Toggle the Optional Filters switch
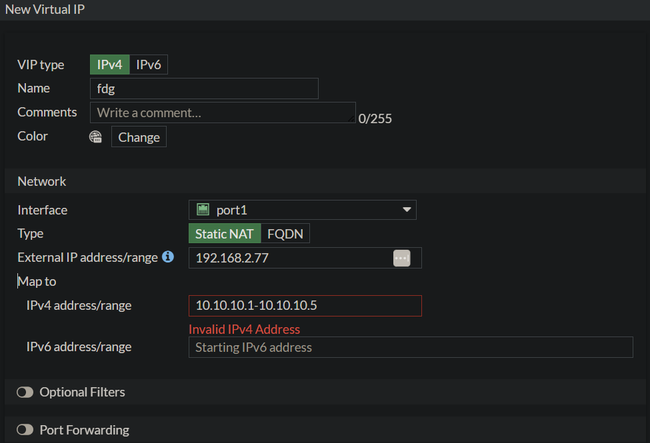This screenshot has height=443, width=650. tap(25, 392)
